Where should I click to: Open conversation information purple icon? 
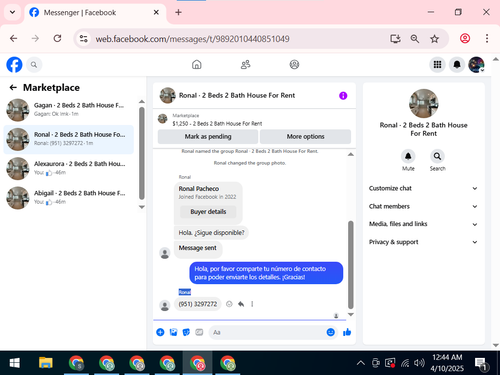[x=343, y=96]
